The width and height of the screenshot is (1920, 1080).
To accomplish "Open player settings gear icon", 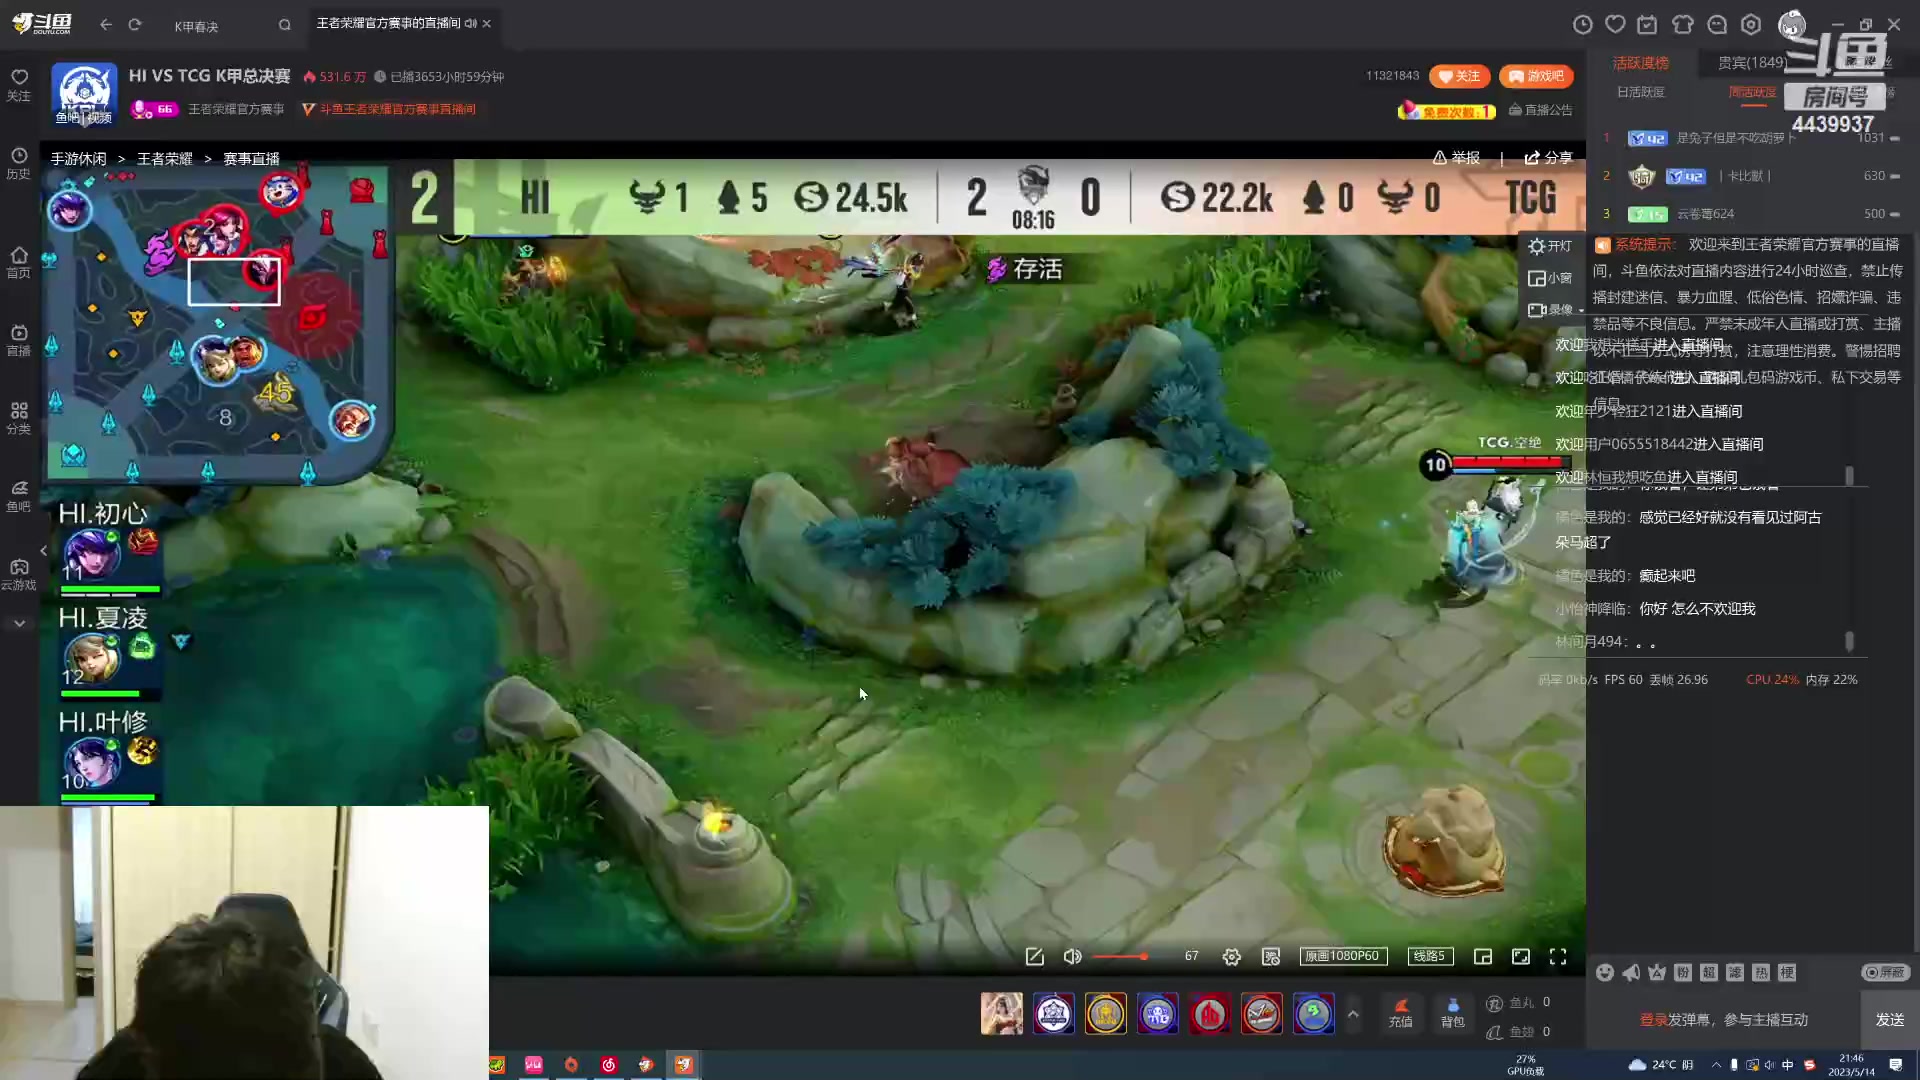I will 1232,957.
